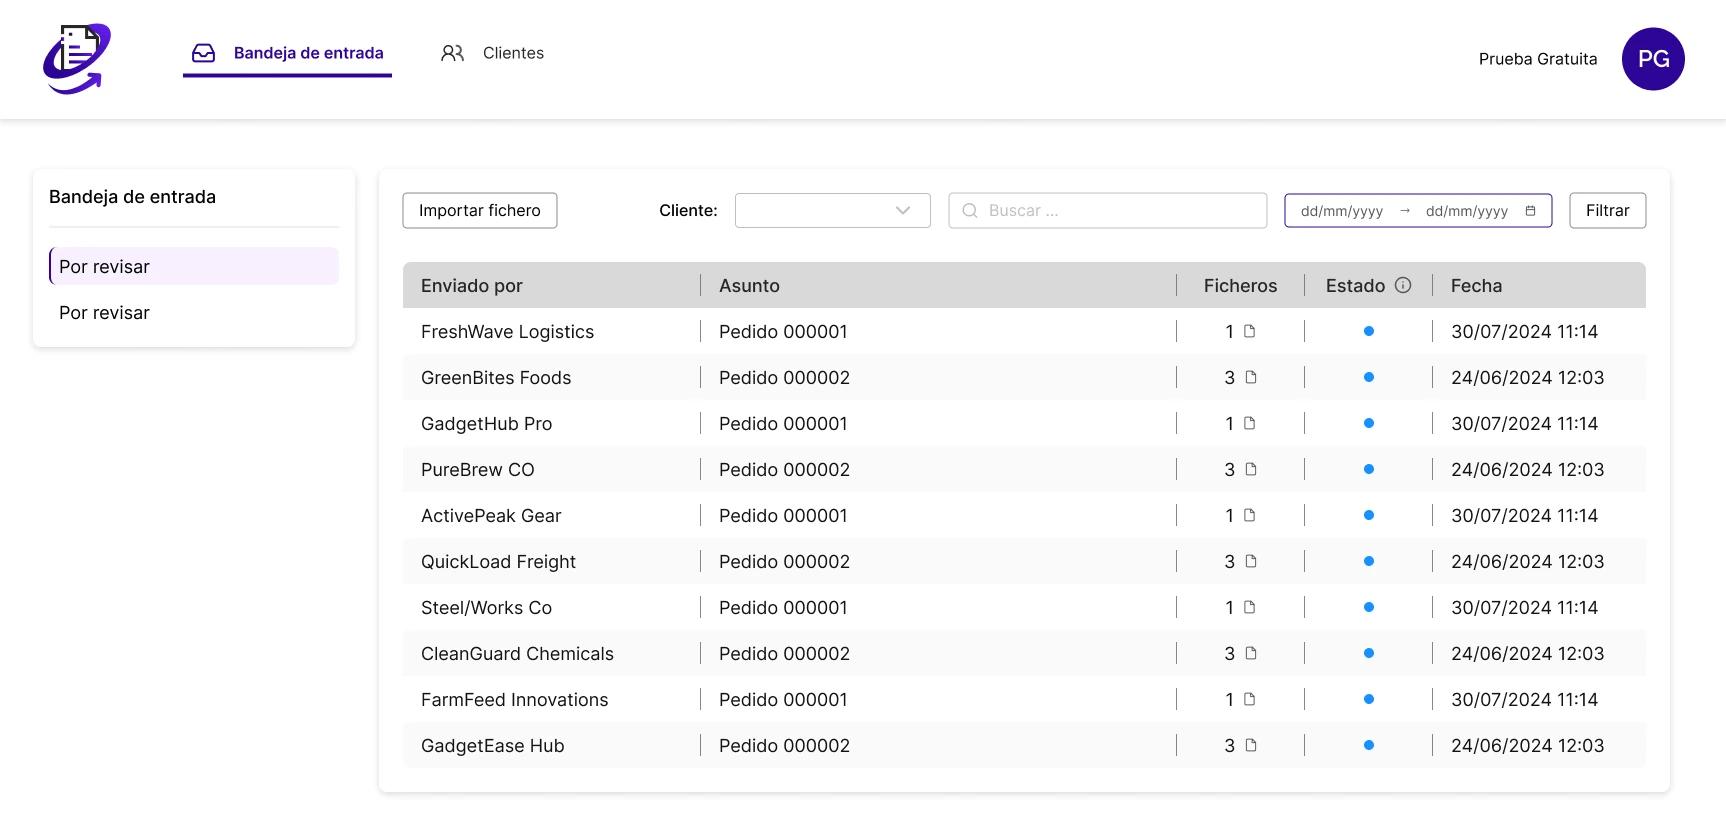Open the FarmFeed Innovations row
The image size is (1726, 830).
click(1024, 699)
